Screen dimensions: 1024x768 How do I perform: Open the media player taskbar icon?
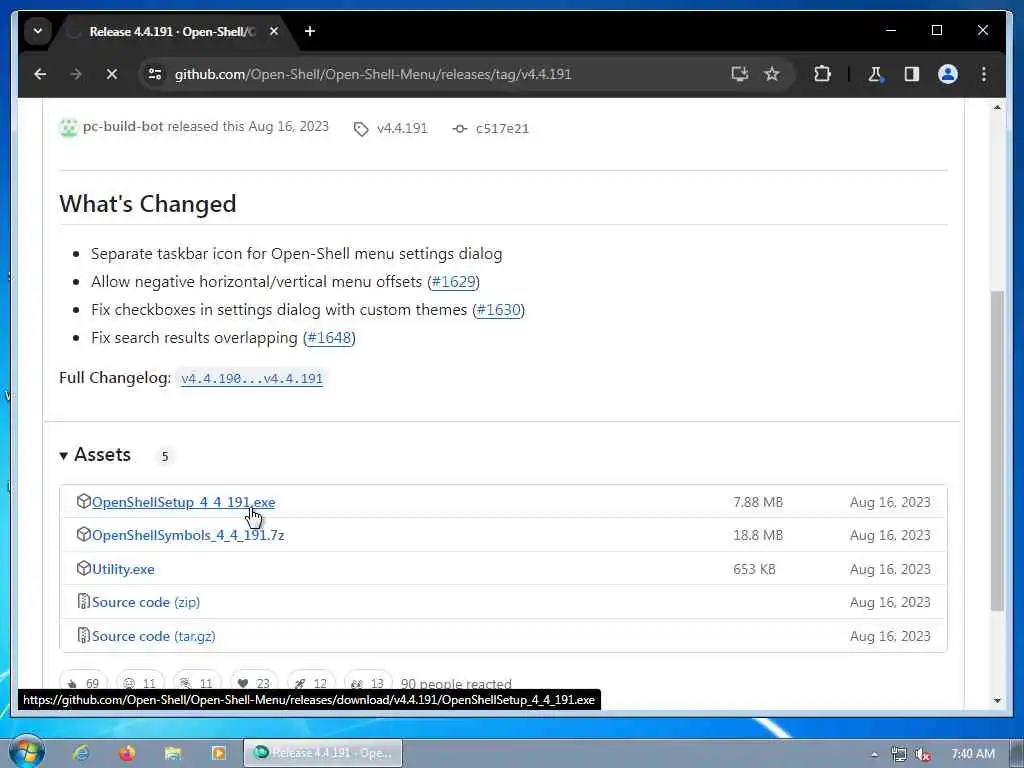tap(218, 753)
